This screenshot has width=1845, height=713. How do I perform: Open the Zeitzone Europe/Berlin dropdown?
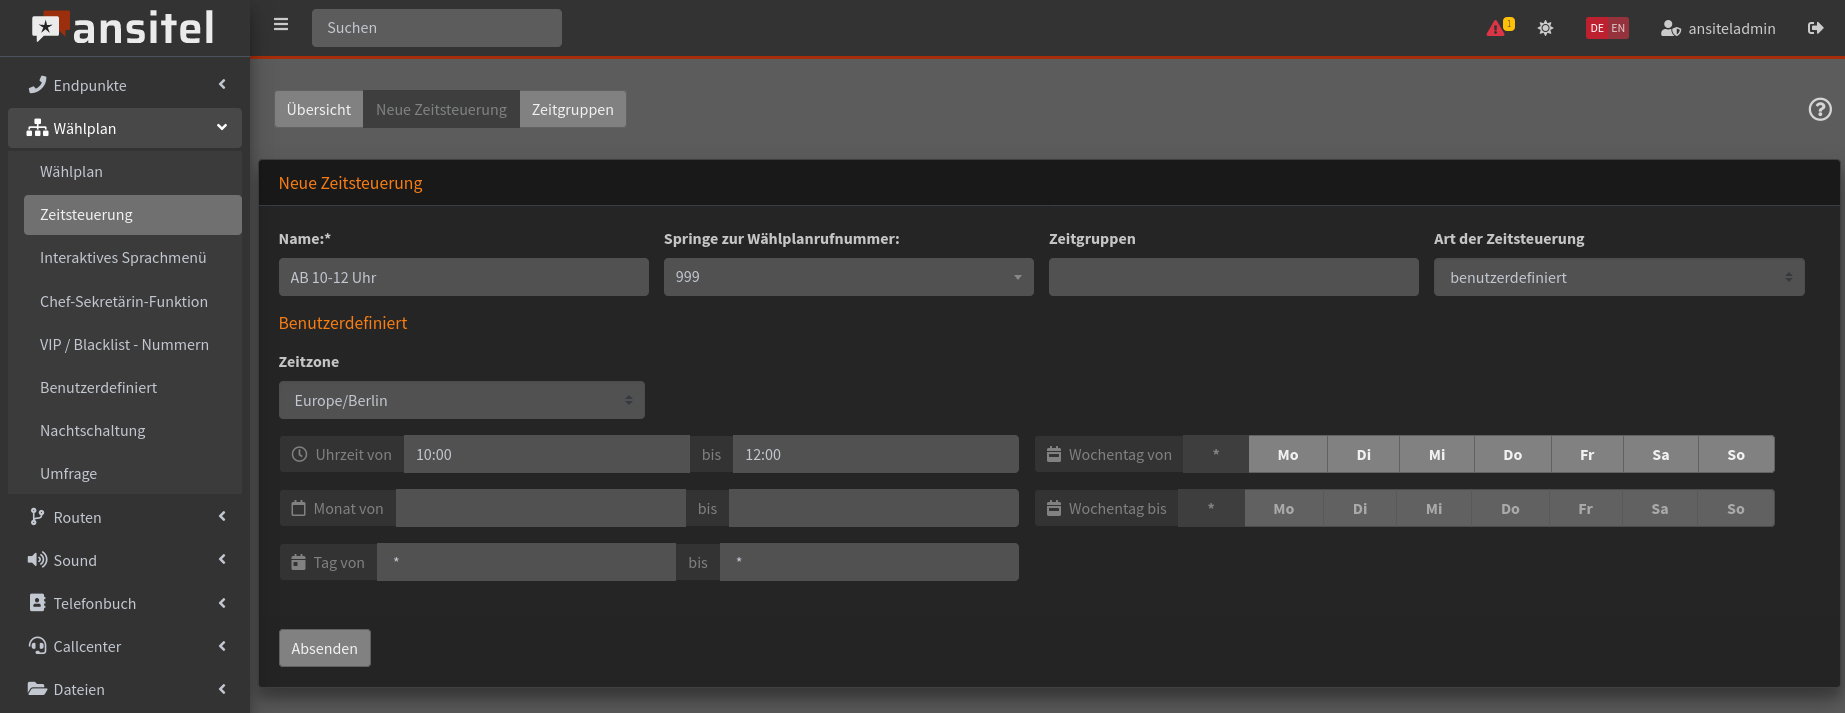click(x=461, y=400)
